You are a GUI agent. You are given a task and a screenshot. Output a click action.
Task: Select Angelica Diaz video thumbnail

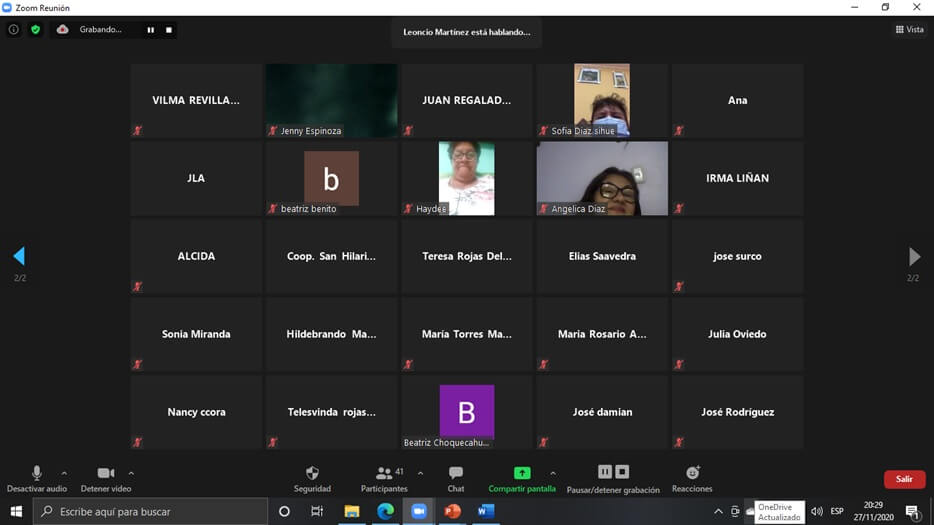click(602, 178)
